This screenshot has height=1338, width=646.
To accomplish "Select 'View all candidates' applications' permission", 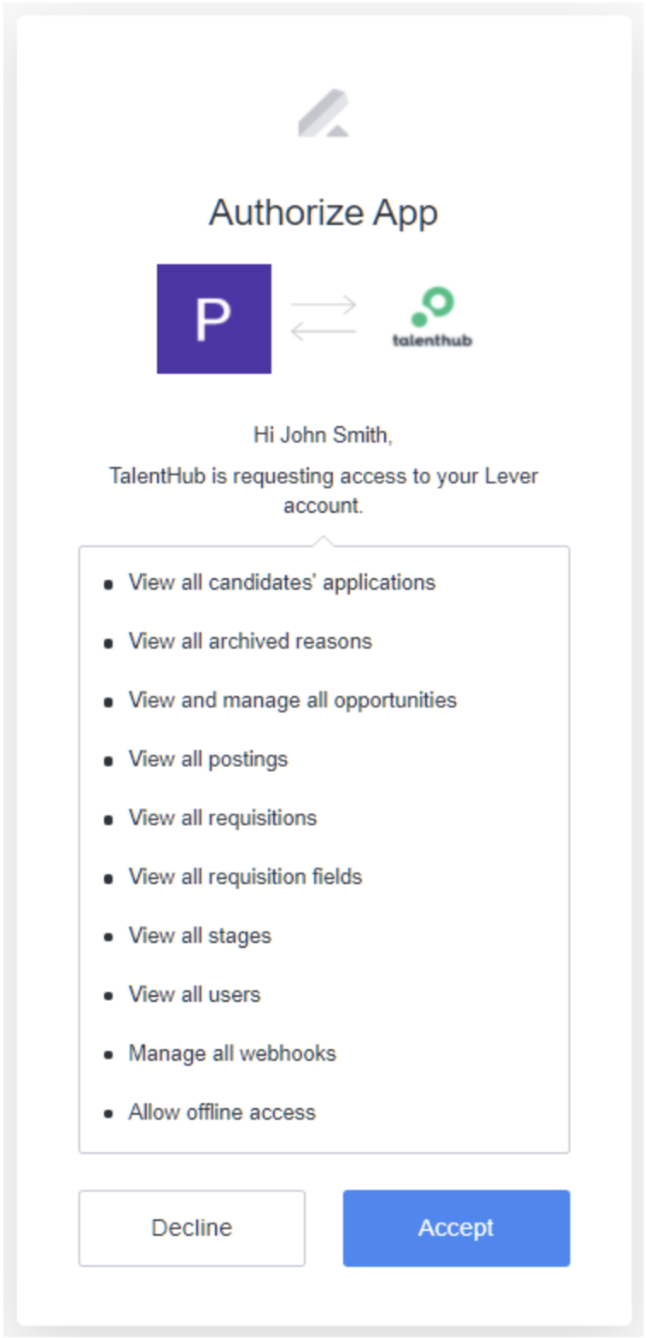I will pos(281,582).
